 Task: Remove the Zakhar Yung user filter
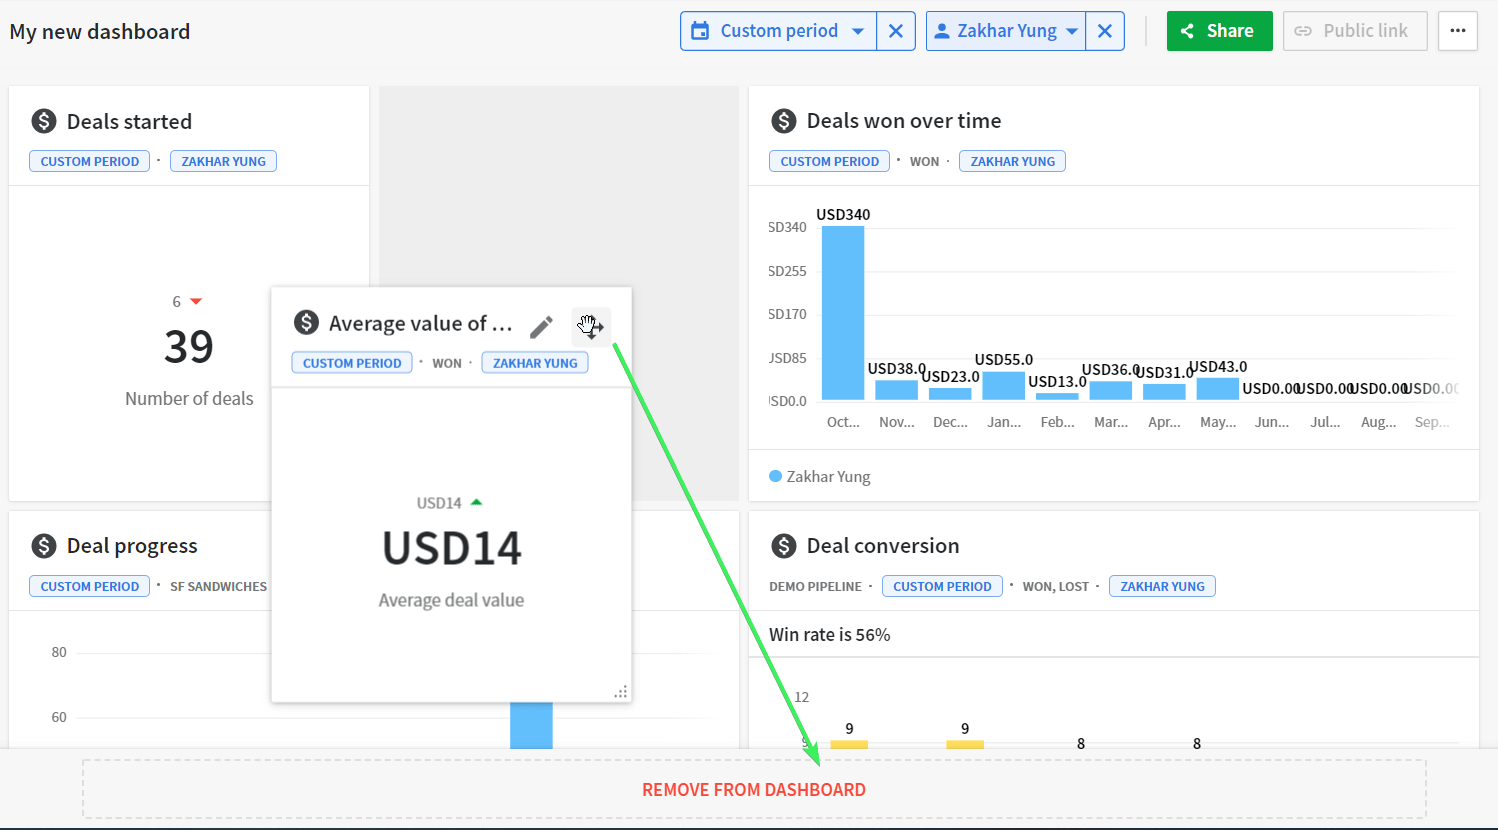tap(1105, 31)
